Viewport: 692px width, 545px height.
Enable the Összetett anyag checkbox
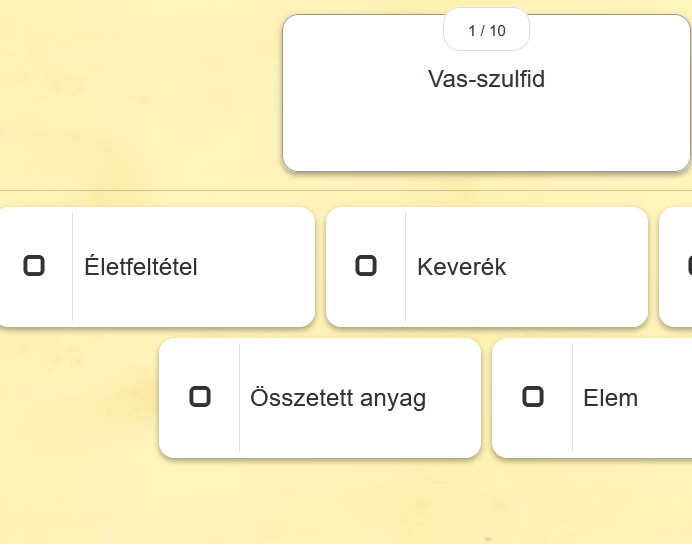[x=200, y=396]
